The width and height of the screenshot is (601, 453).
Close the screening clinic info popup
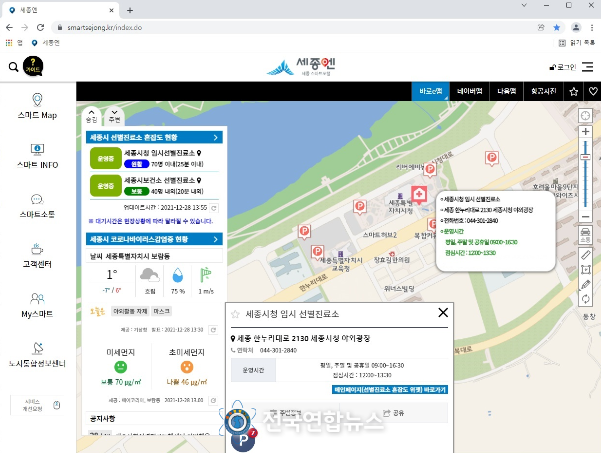pyautogui.click(x=443, y=312)
